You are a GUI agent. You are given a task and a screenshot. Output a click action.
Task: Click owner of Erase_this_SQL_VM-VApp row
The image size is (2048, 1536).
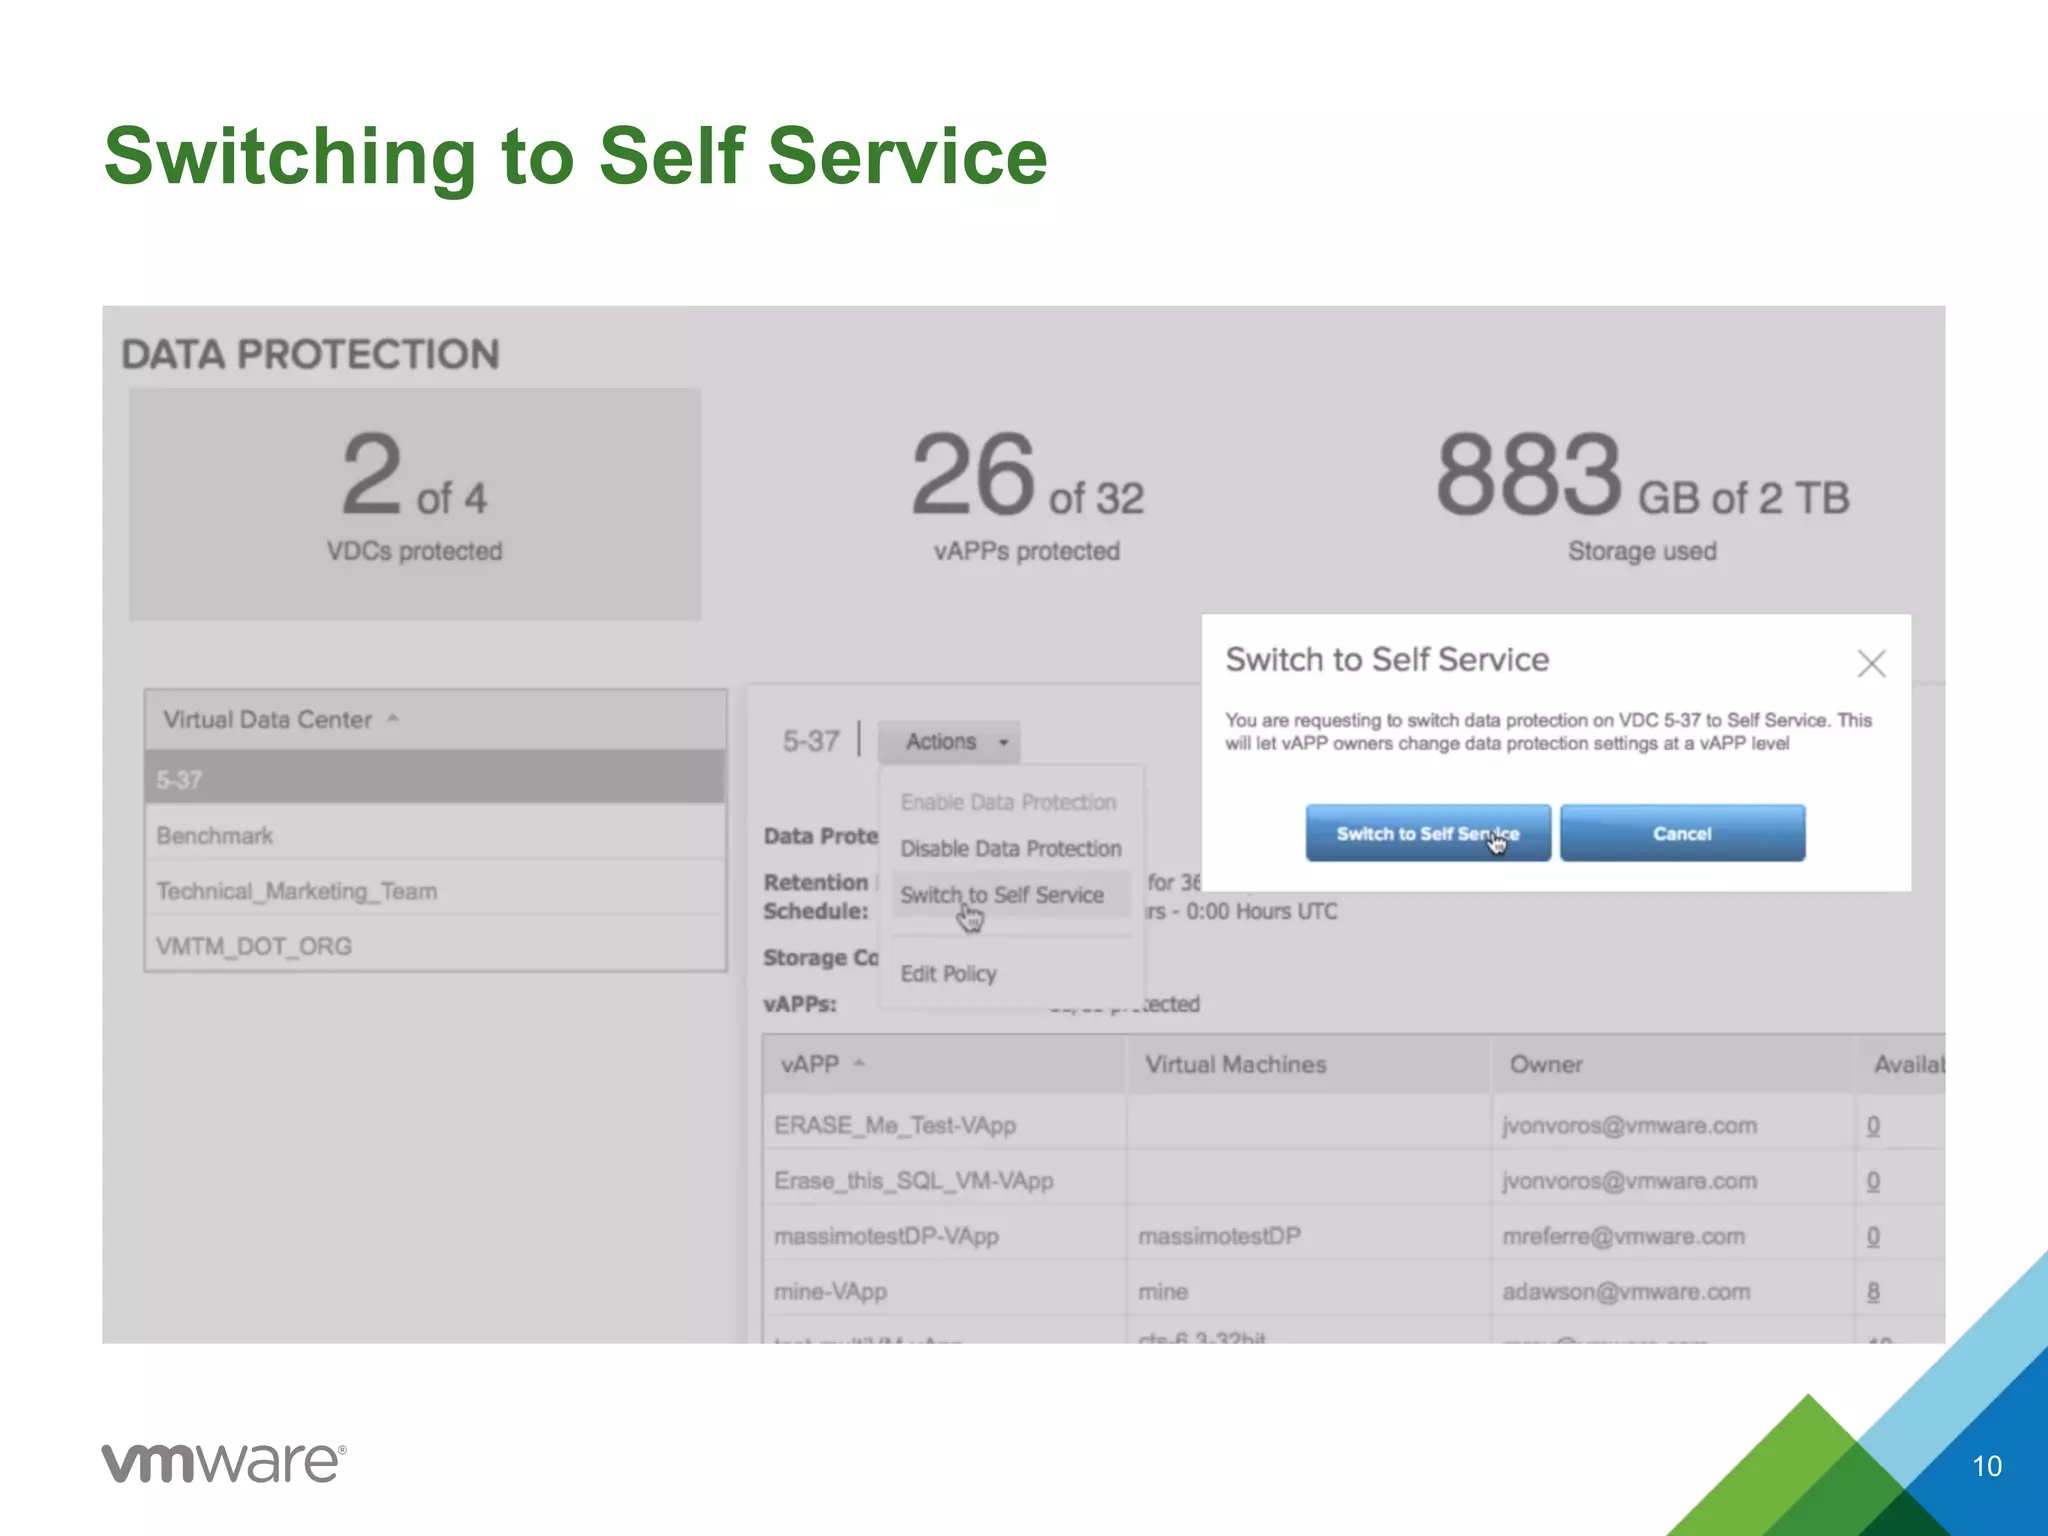click(1629, 1180)
